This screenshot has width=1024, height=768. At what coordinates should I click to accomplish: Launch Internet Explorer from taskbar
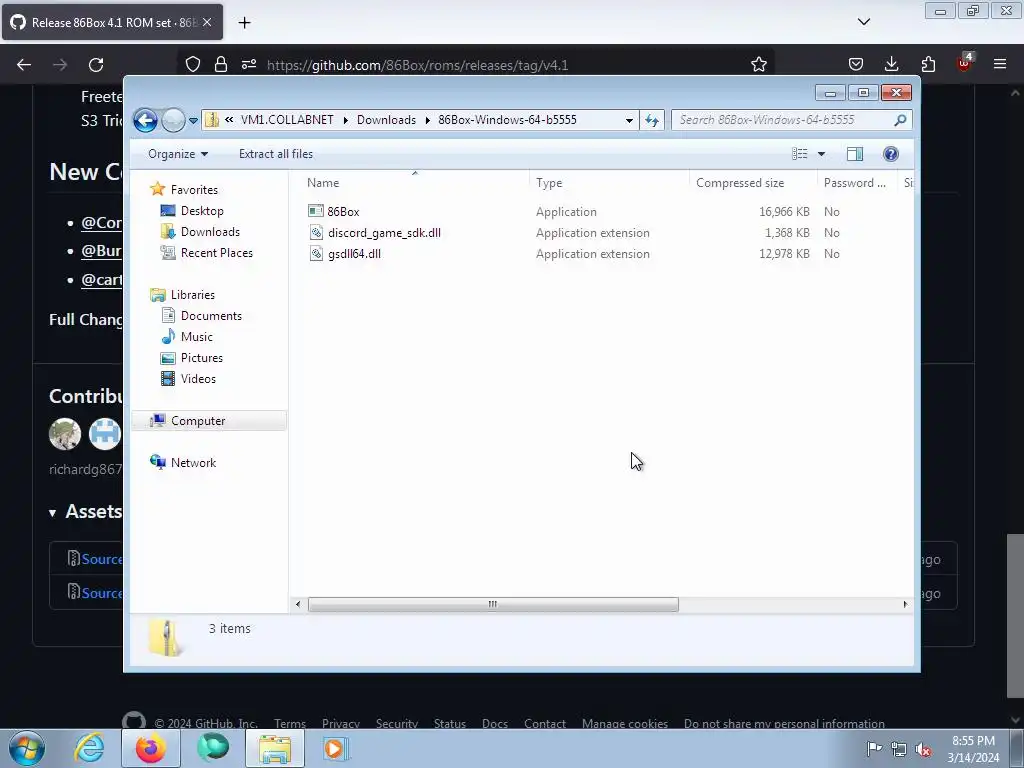pos(89,748)
